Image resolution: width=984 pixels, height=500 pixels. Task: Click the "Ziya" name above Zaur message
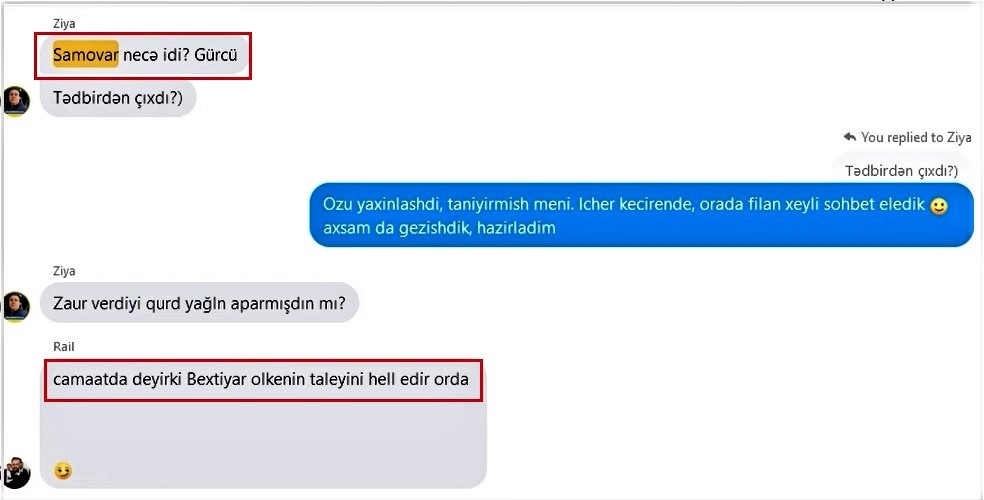(64, 271)
